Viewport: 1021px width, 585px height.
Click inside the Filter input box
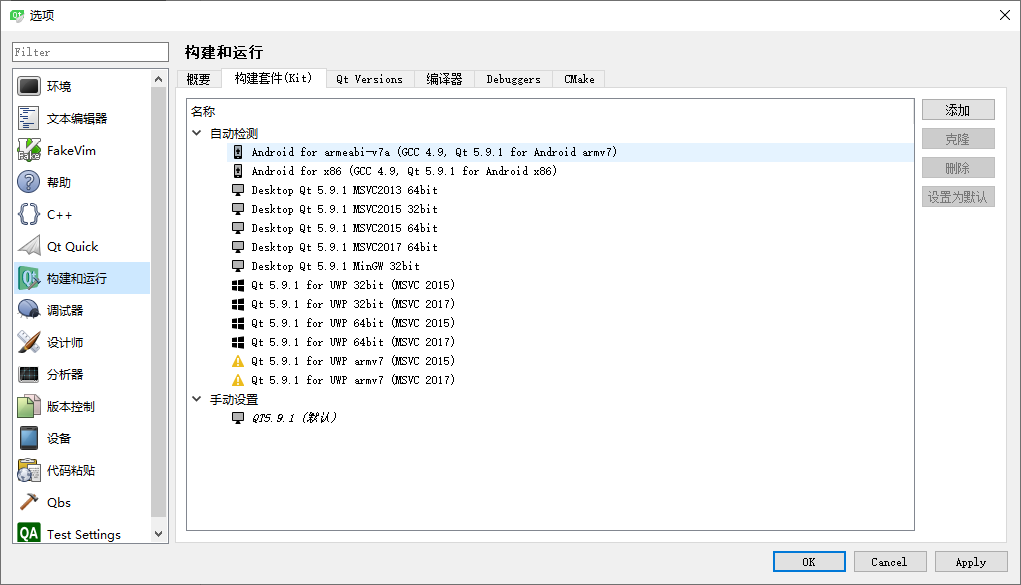click(x=89, y=51)
